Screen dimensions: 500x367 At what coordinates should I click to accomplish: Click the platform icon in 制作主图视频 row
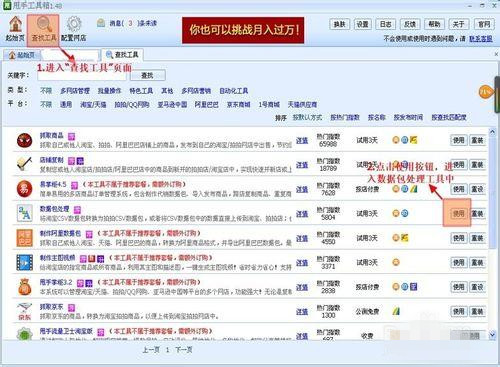point(396,262)
